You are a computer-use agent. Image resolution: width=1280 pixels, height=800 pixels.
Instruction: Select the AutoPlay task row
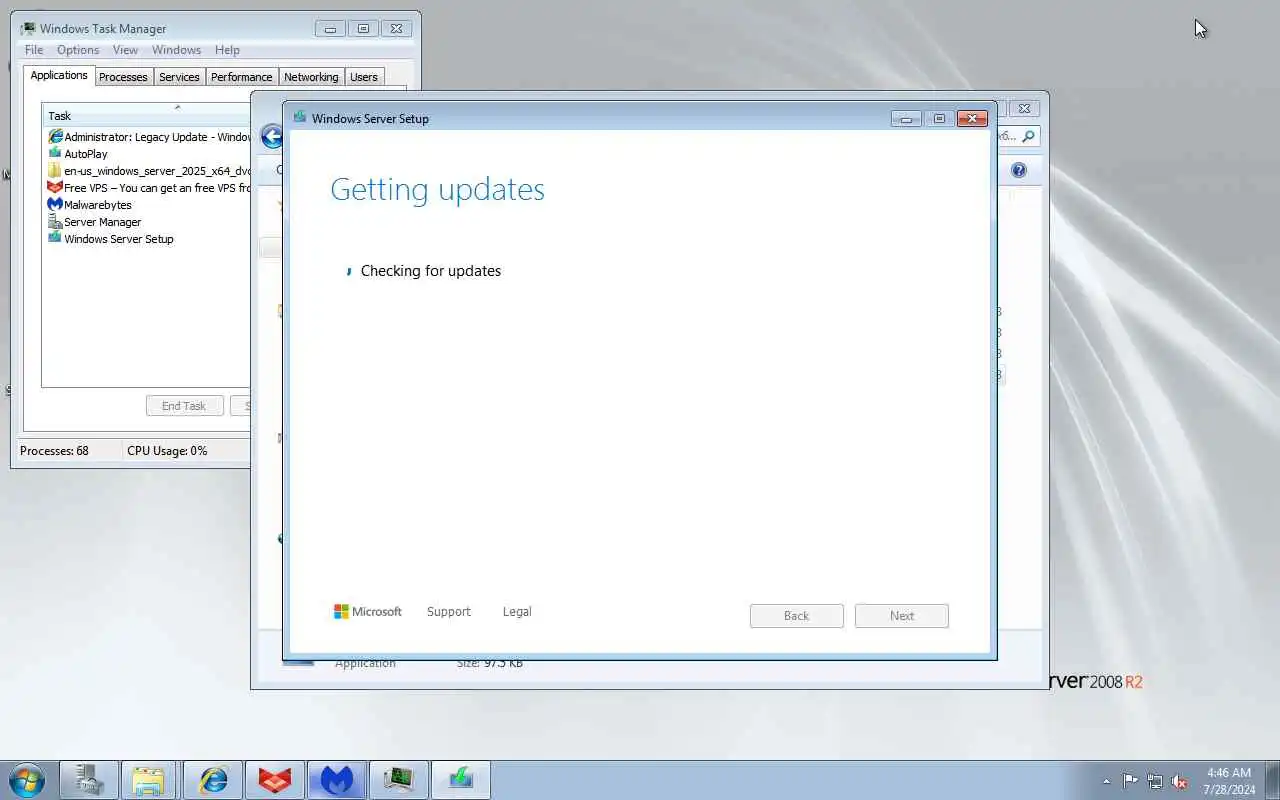tap(147, 154)
